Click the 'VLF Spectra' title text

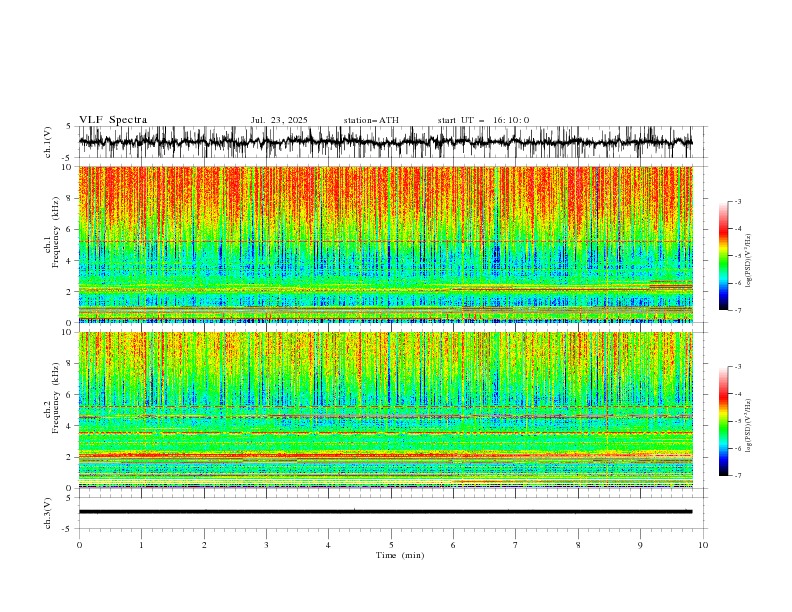tap(113, 120)
